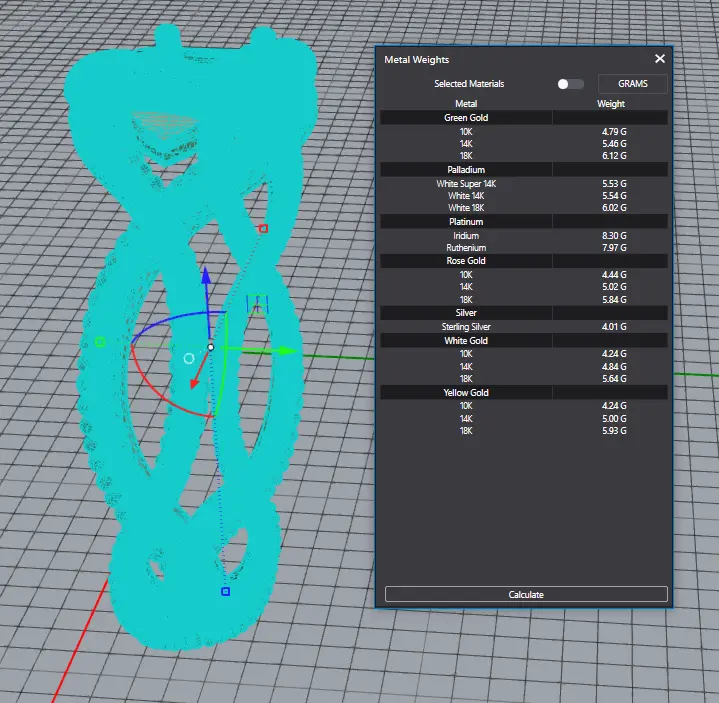Close the Metal Weights panel
Image resolution: width=719 pixels, height=703 pixels.
(659, 59)
